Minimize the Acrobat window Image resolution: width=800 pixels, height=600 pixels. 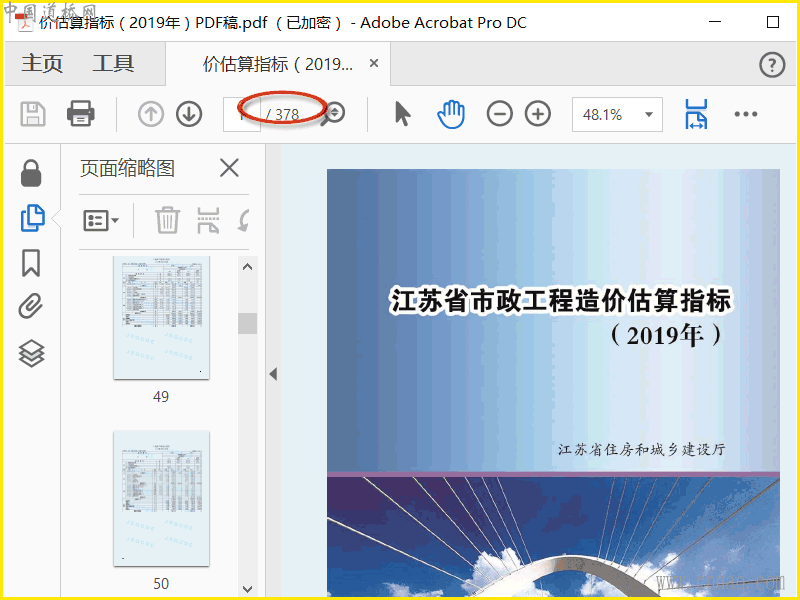point(715,22)
